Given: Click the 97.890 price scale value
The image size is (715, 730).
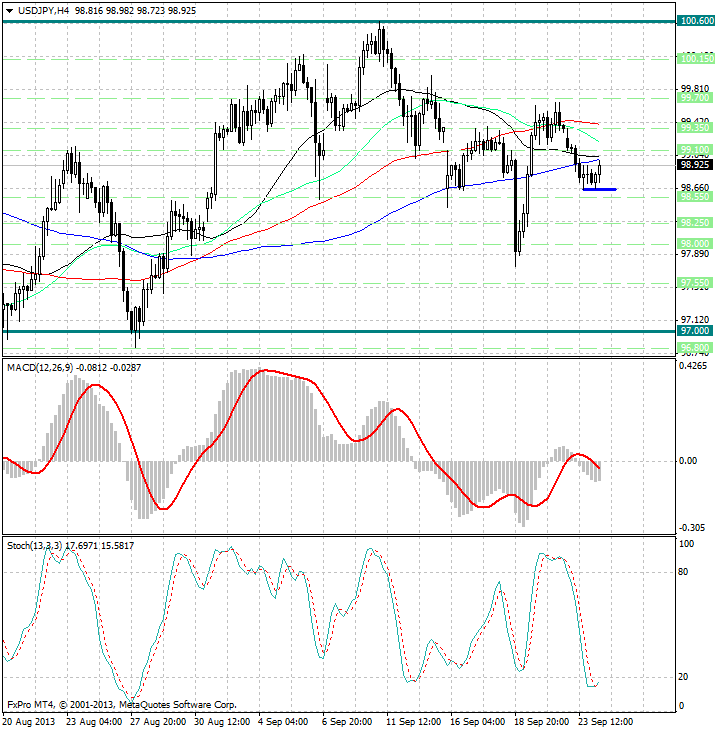Looking at the screenshot, I should point(695,254).
